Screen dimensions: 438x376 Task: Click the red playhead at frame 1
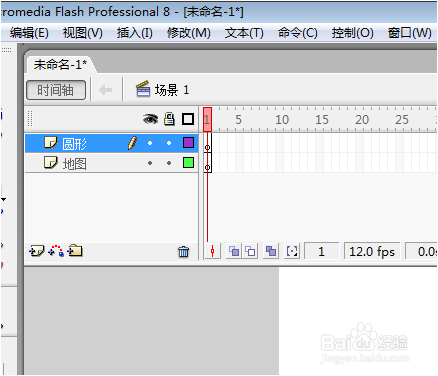(207, 119)
